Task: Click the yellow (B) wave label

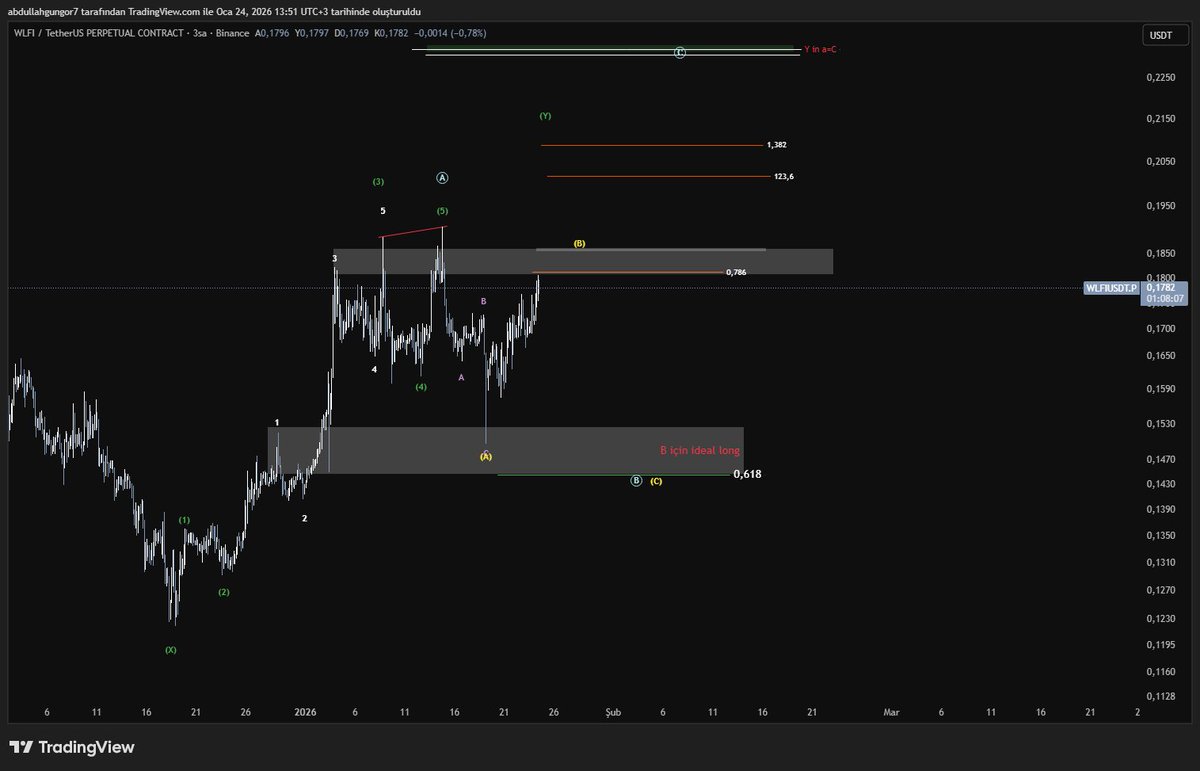Action: [x=579, y=243]
